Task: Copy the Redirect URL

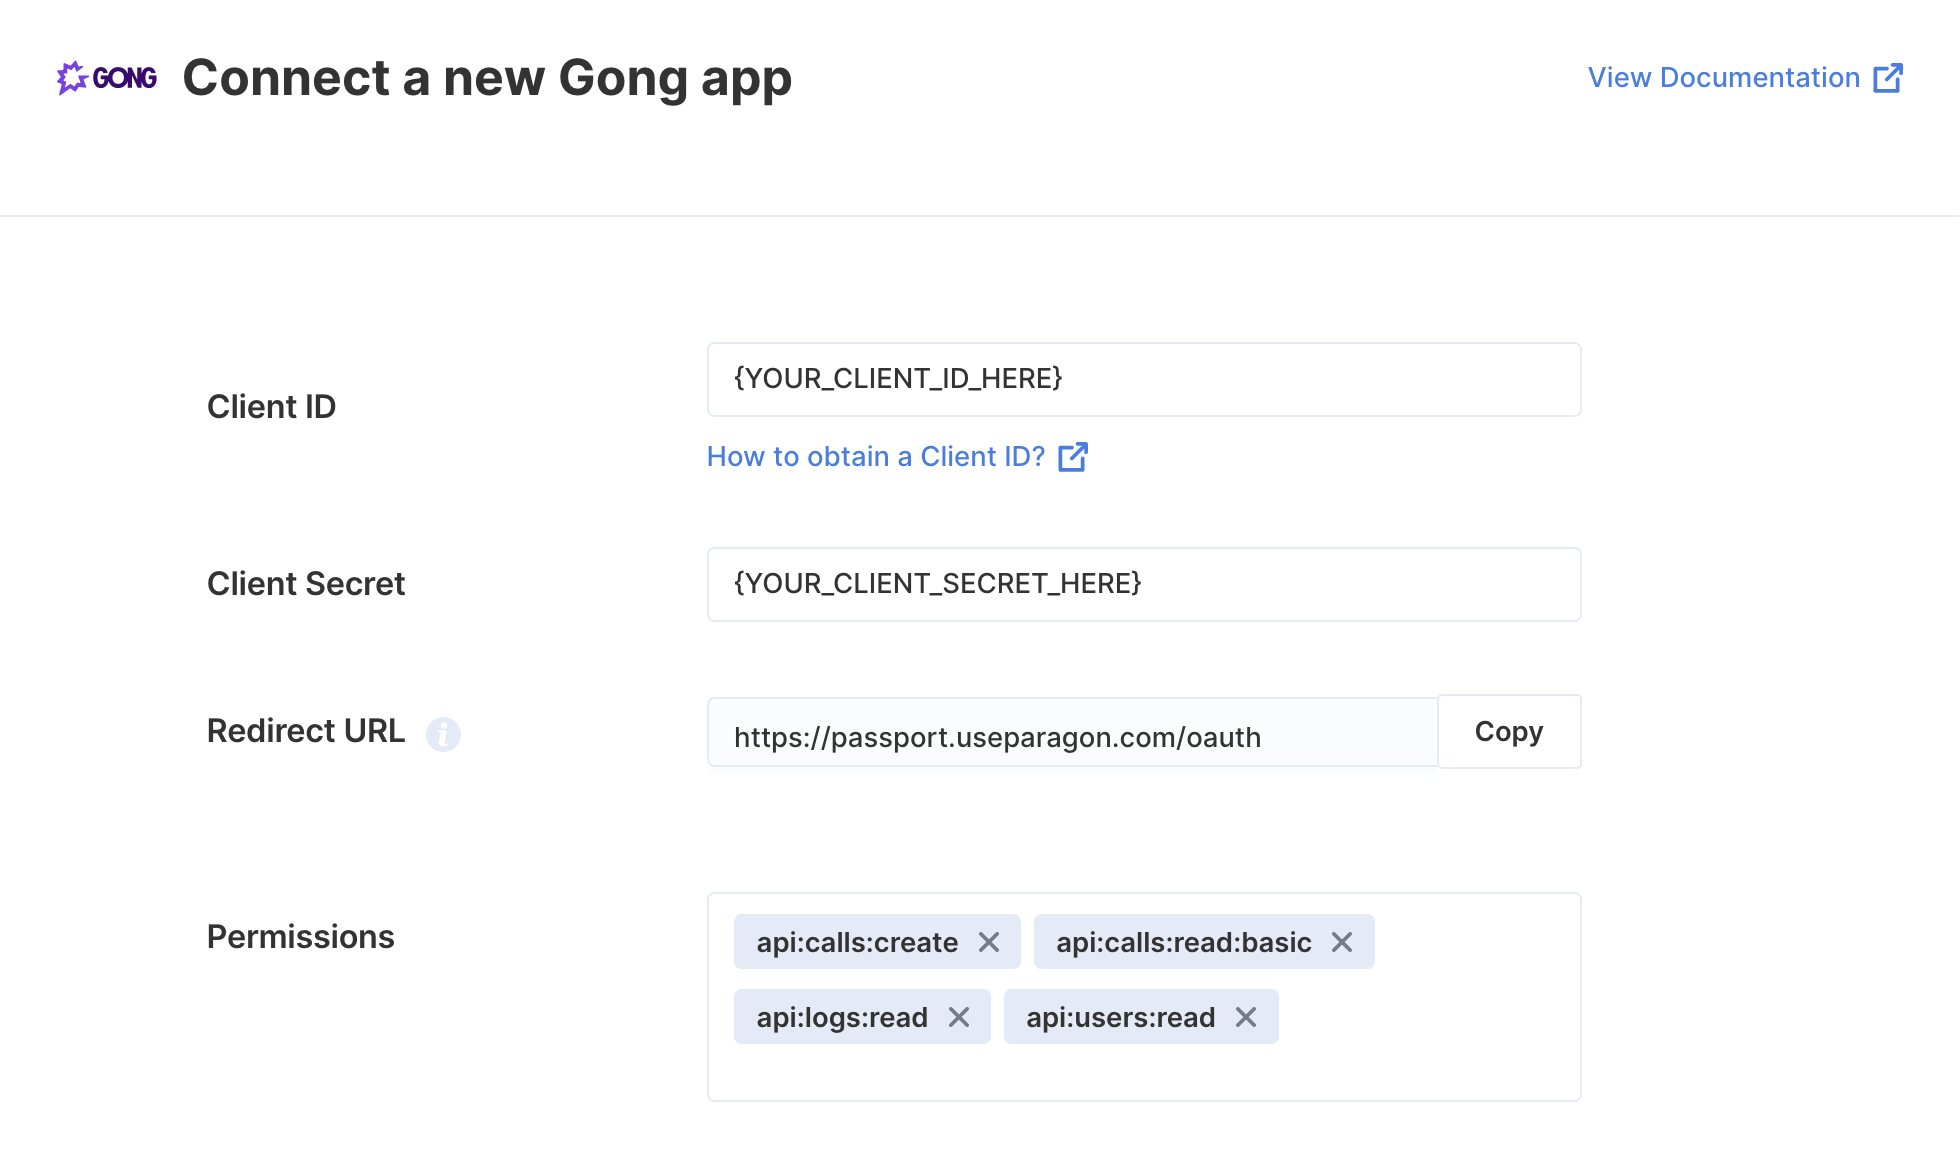Action: [x=1509, y=732]
